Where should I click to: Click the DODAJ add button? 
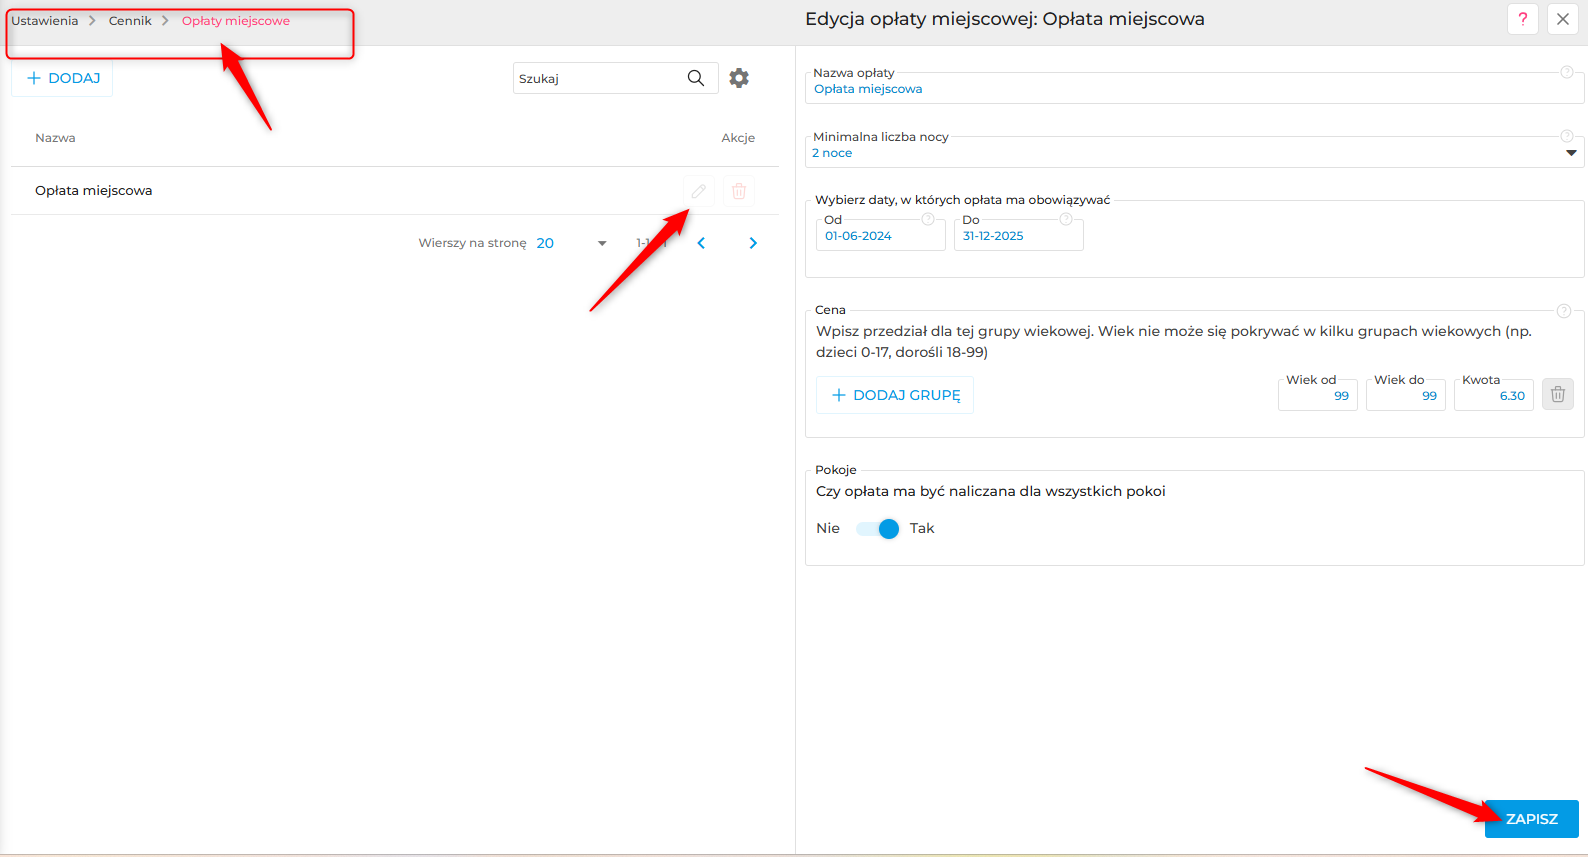point(62,78)
